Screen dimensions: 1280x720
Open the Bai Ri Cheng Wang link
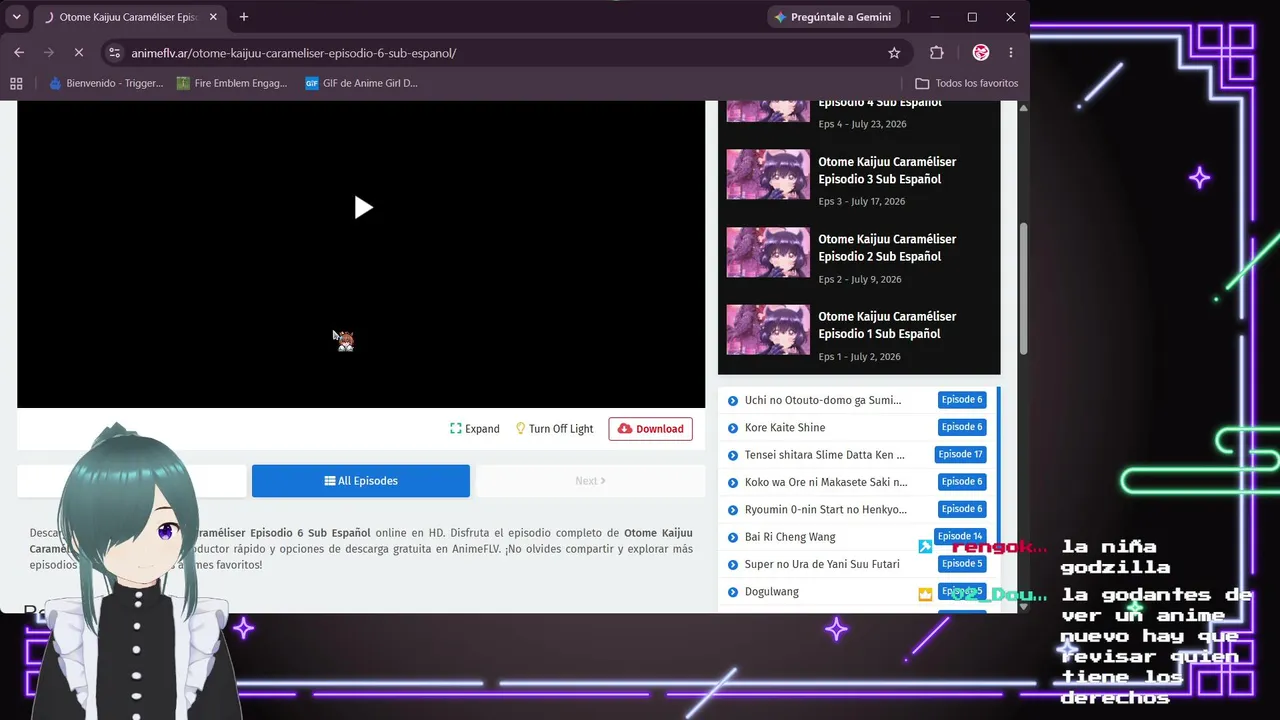pos(790,537)
